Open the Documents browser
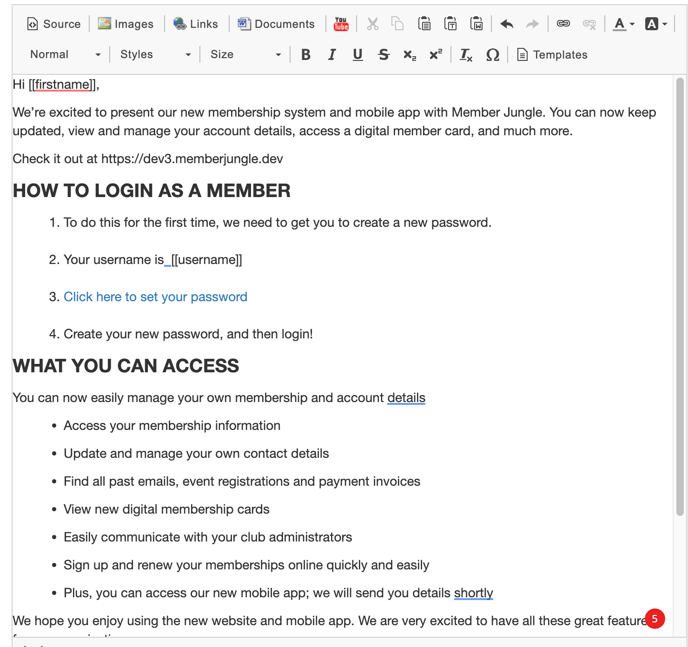The height and width of the screenshot is (647, 688). point(276,24)
